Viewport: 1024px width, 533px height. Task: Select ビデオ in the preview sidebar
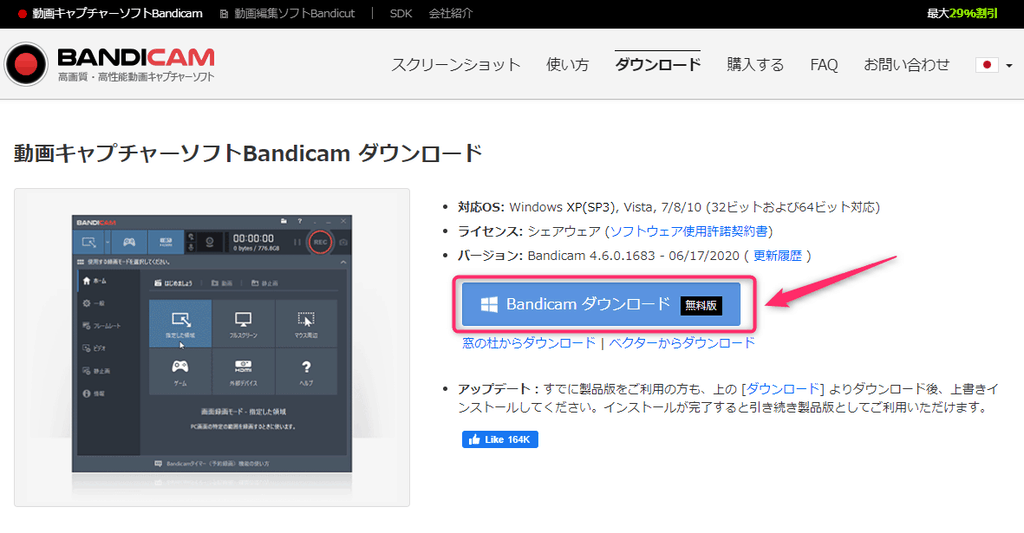pos(95,348)
